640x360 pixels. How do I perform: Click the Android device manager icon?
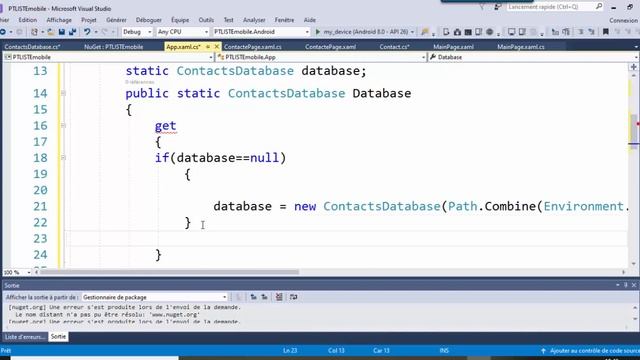point(446,32)
